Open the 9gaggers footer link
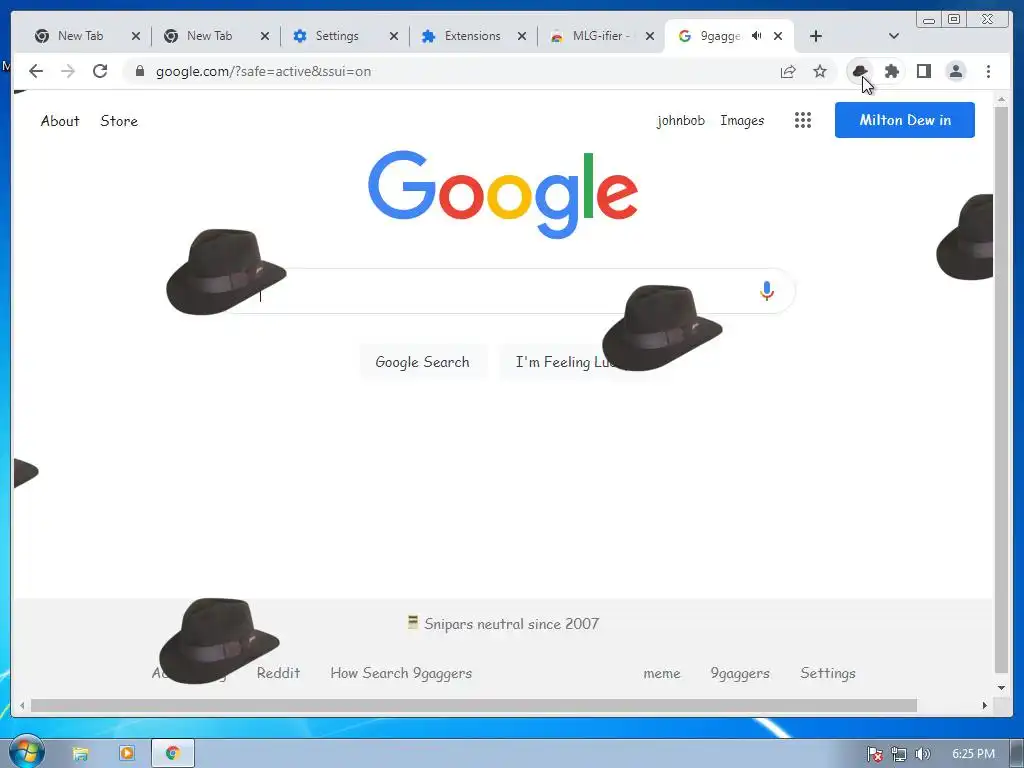The image size is (1024, 768). (740, 673)
